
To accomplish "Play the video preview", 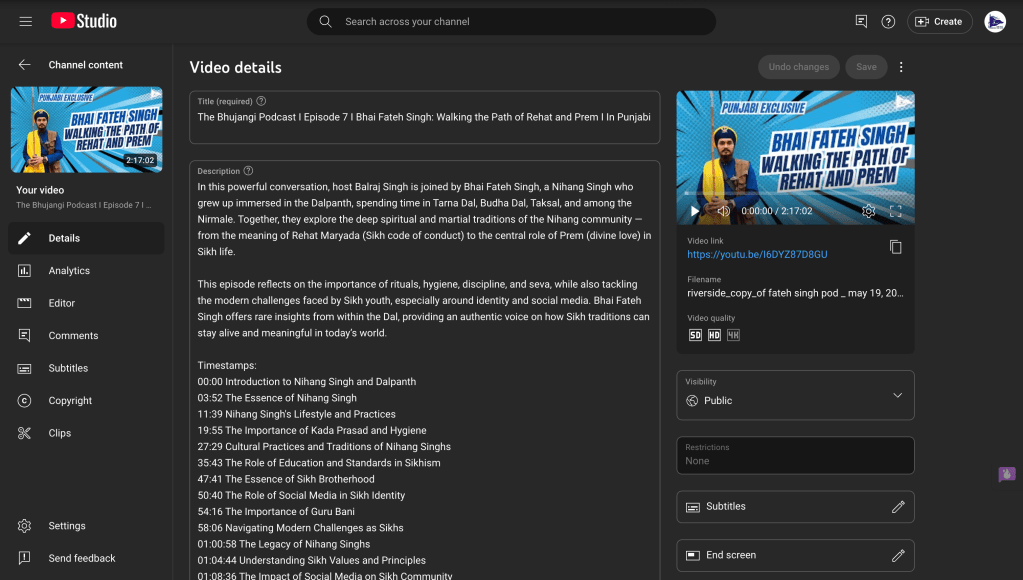I will click(x=695, y=211).
